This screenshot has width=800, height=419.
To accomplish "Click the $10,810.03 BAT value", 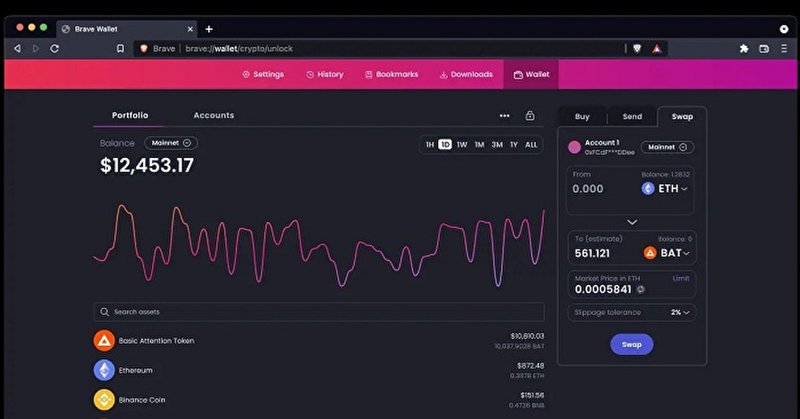I will [x=527, y=336].
